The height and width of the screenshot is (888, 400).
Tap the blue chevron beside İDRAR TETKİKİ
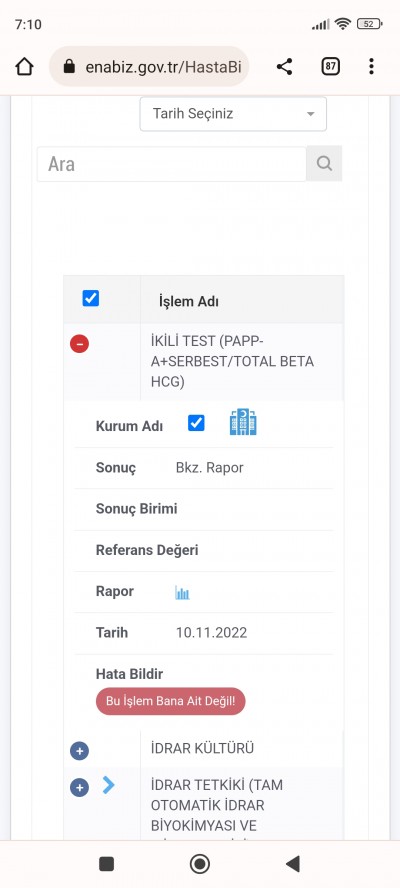click(x=109, y=785)
